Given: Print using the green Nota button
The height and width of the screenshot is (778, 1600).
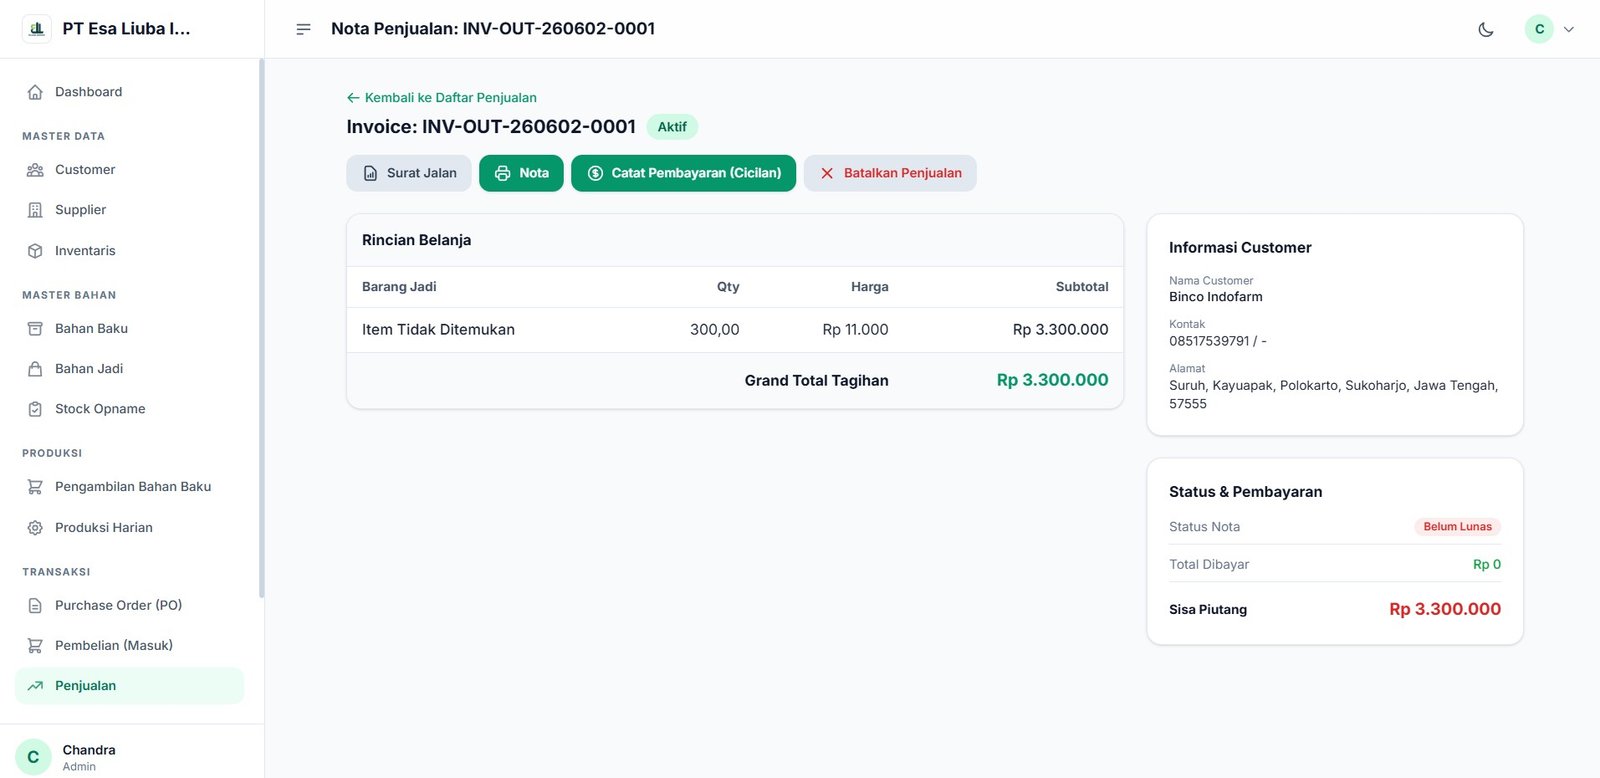Looking at the screenshot, I should tap(521, 173).
